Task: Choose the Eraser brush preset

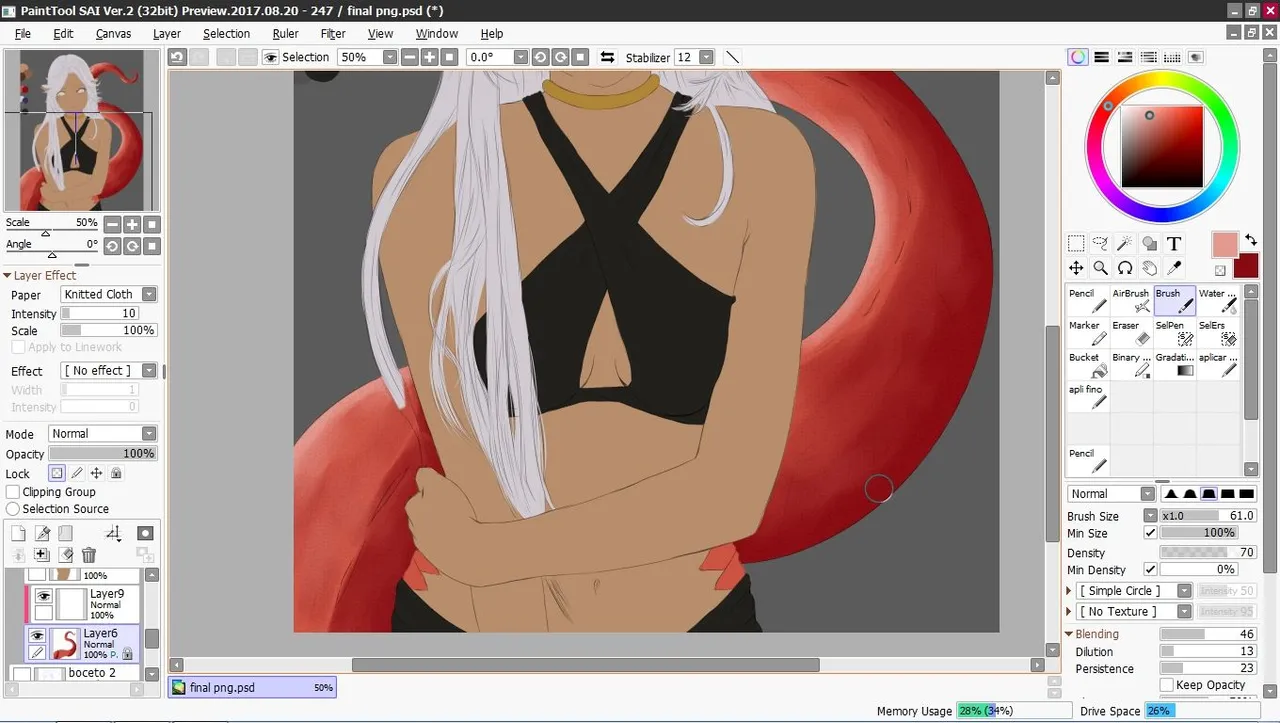Action: click(1131, 333)
